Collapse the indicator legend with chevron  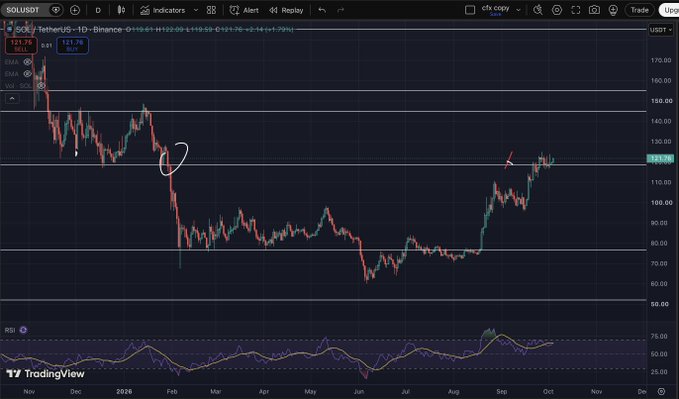[x=12, y=99]
